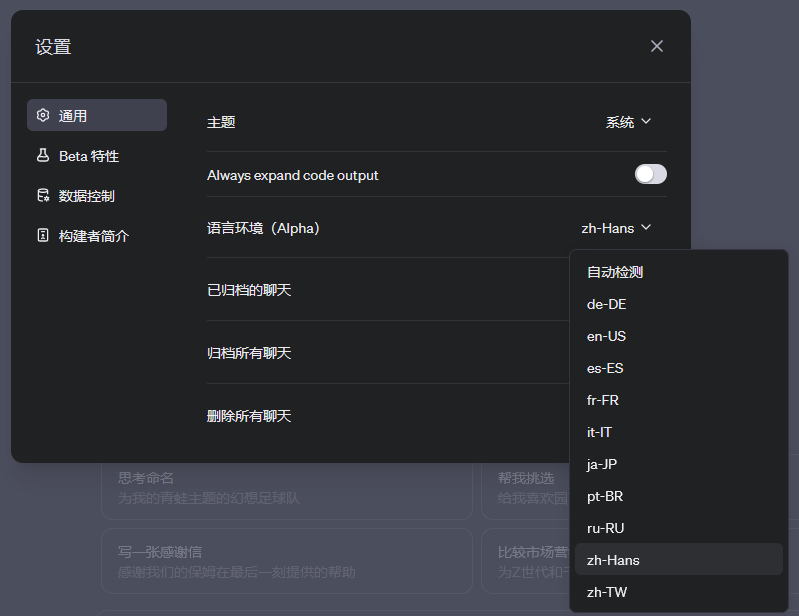
Task: Click the flask icon for Beta 特性
Action: click(43, 156)
